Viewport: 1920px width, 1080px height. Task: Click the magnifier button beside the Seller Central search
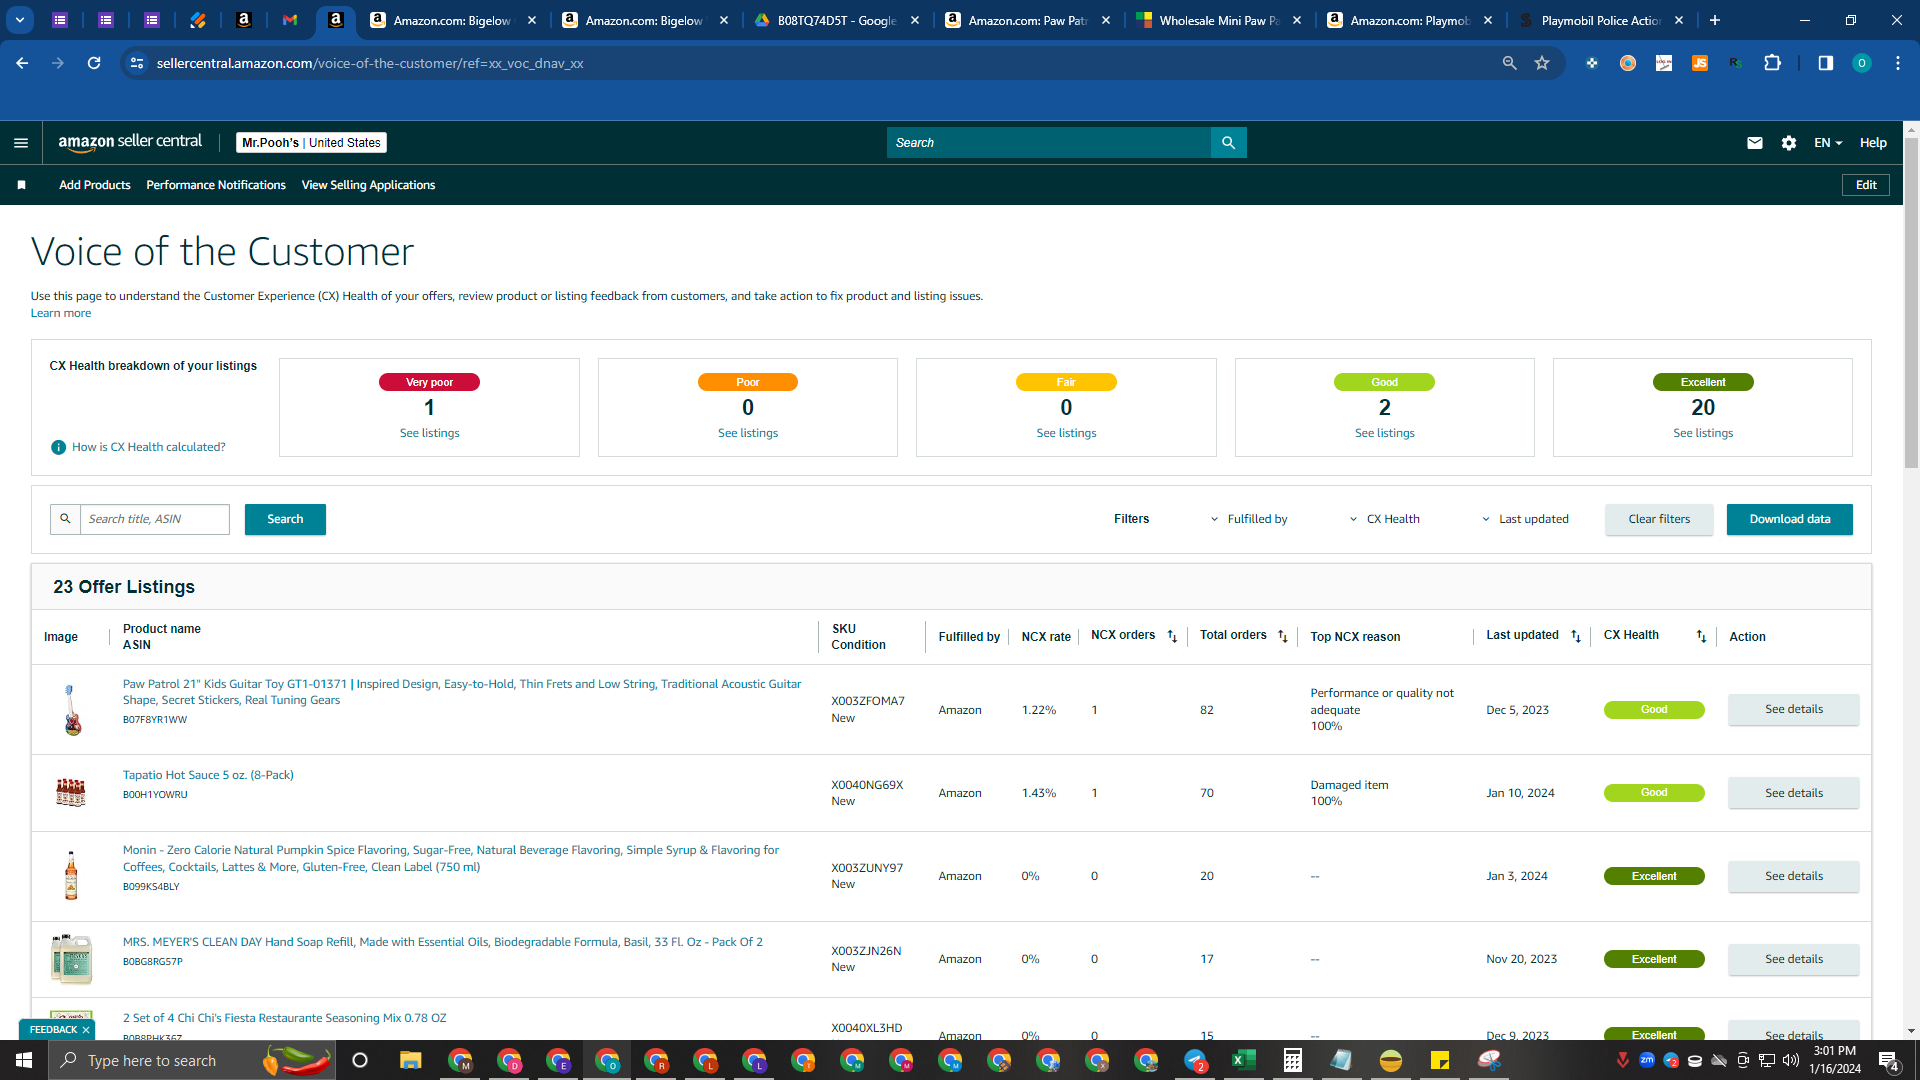click(1228, 143)
